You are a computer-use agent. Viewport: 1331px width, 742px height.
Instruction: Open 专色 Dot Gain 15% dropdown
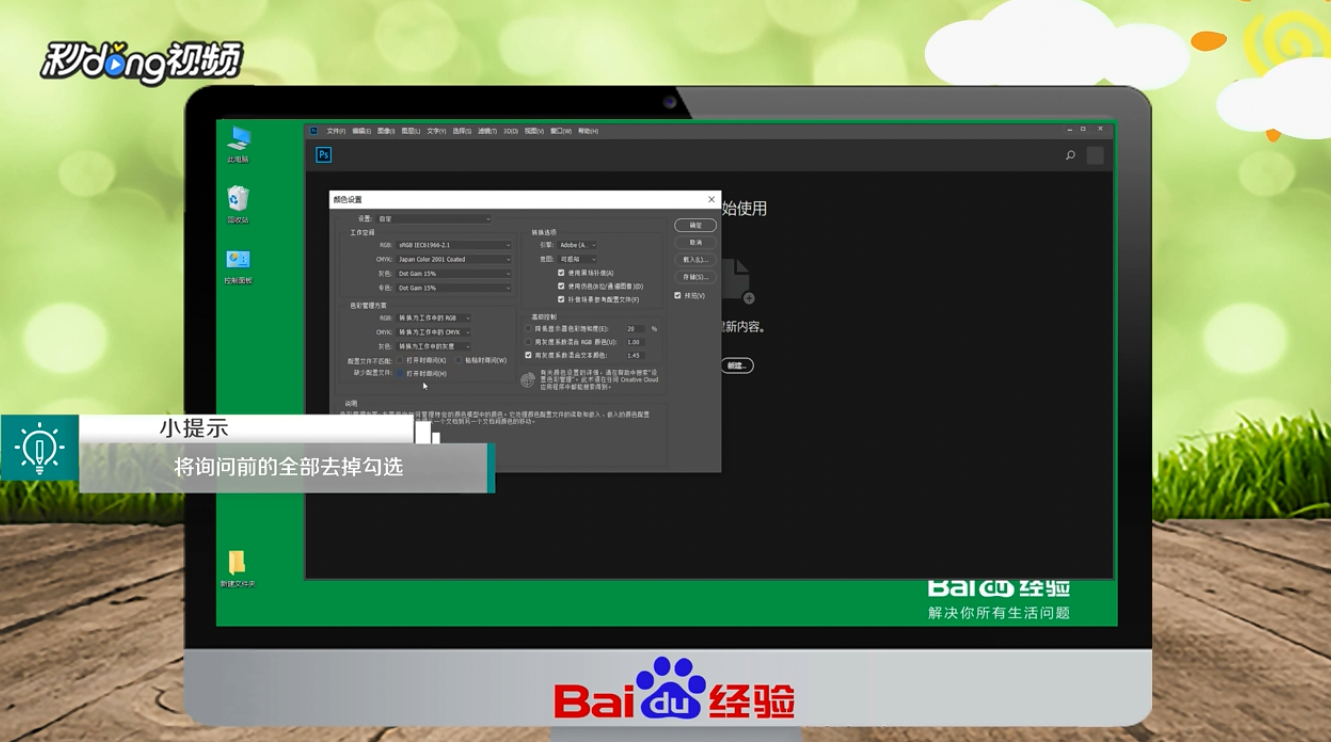pyautogui.click(x=454, y=288)
